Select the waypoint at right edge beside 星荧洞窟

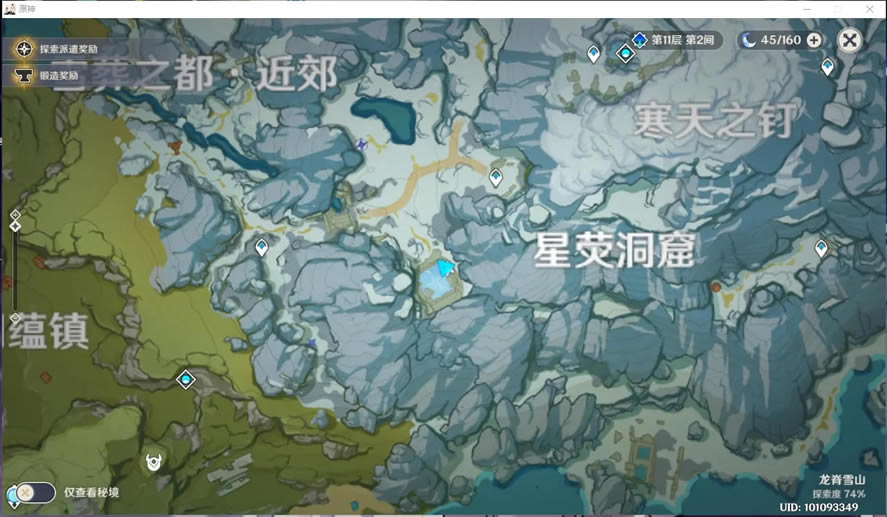tap(821, 247)
